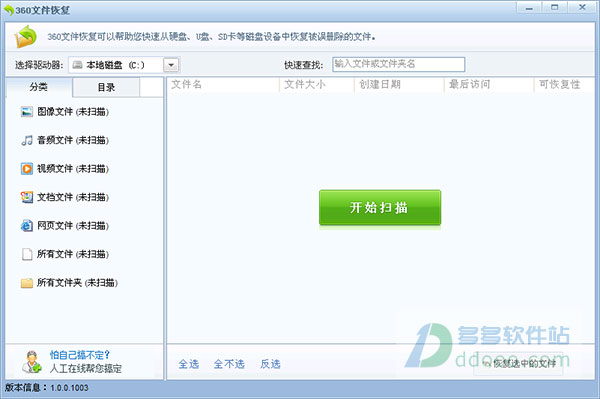Select 图像文件 (未扫描) category text
Viewport: 600px width, 399px height.
pyautogui.click(x=73, y=112)
